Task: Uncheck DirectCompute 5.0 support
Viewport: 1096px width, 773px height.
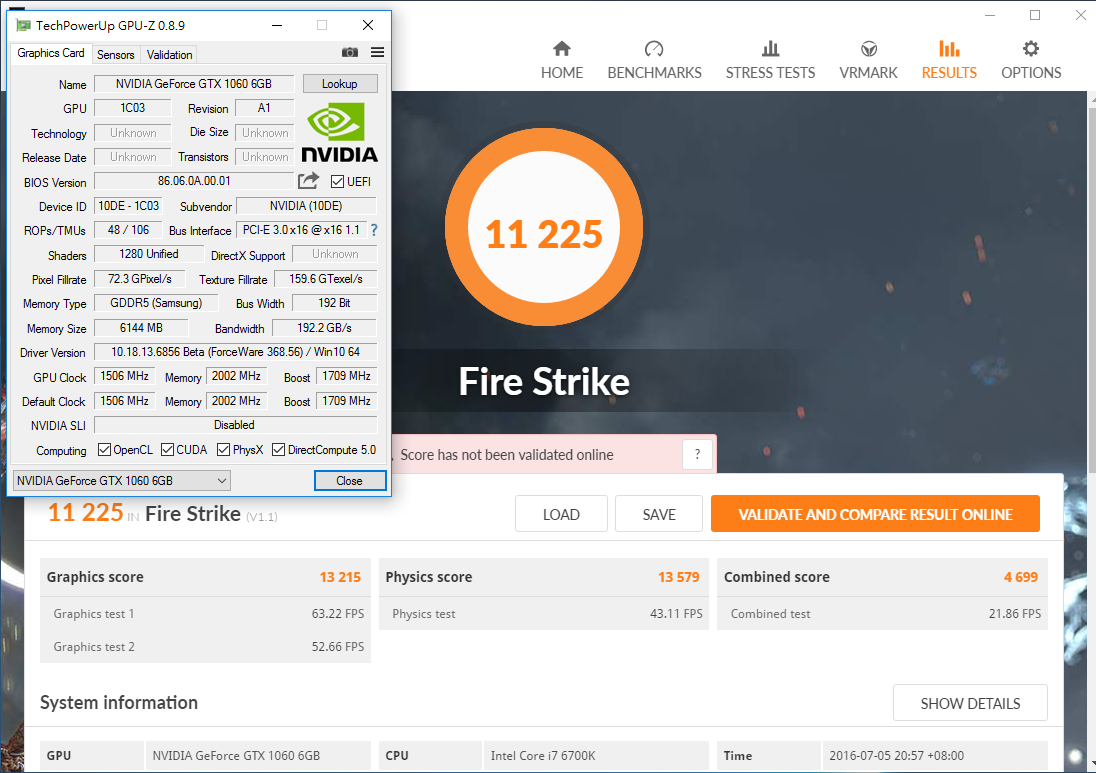Action: pos(278,449)
